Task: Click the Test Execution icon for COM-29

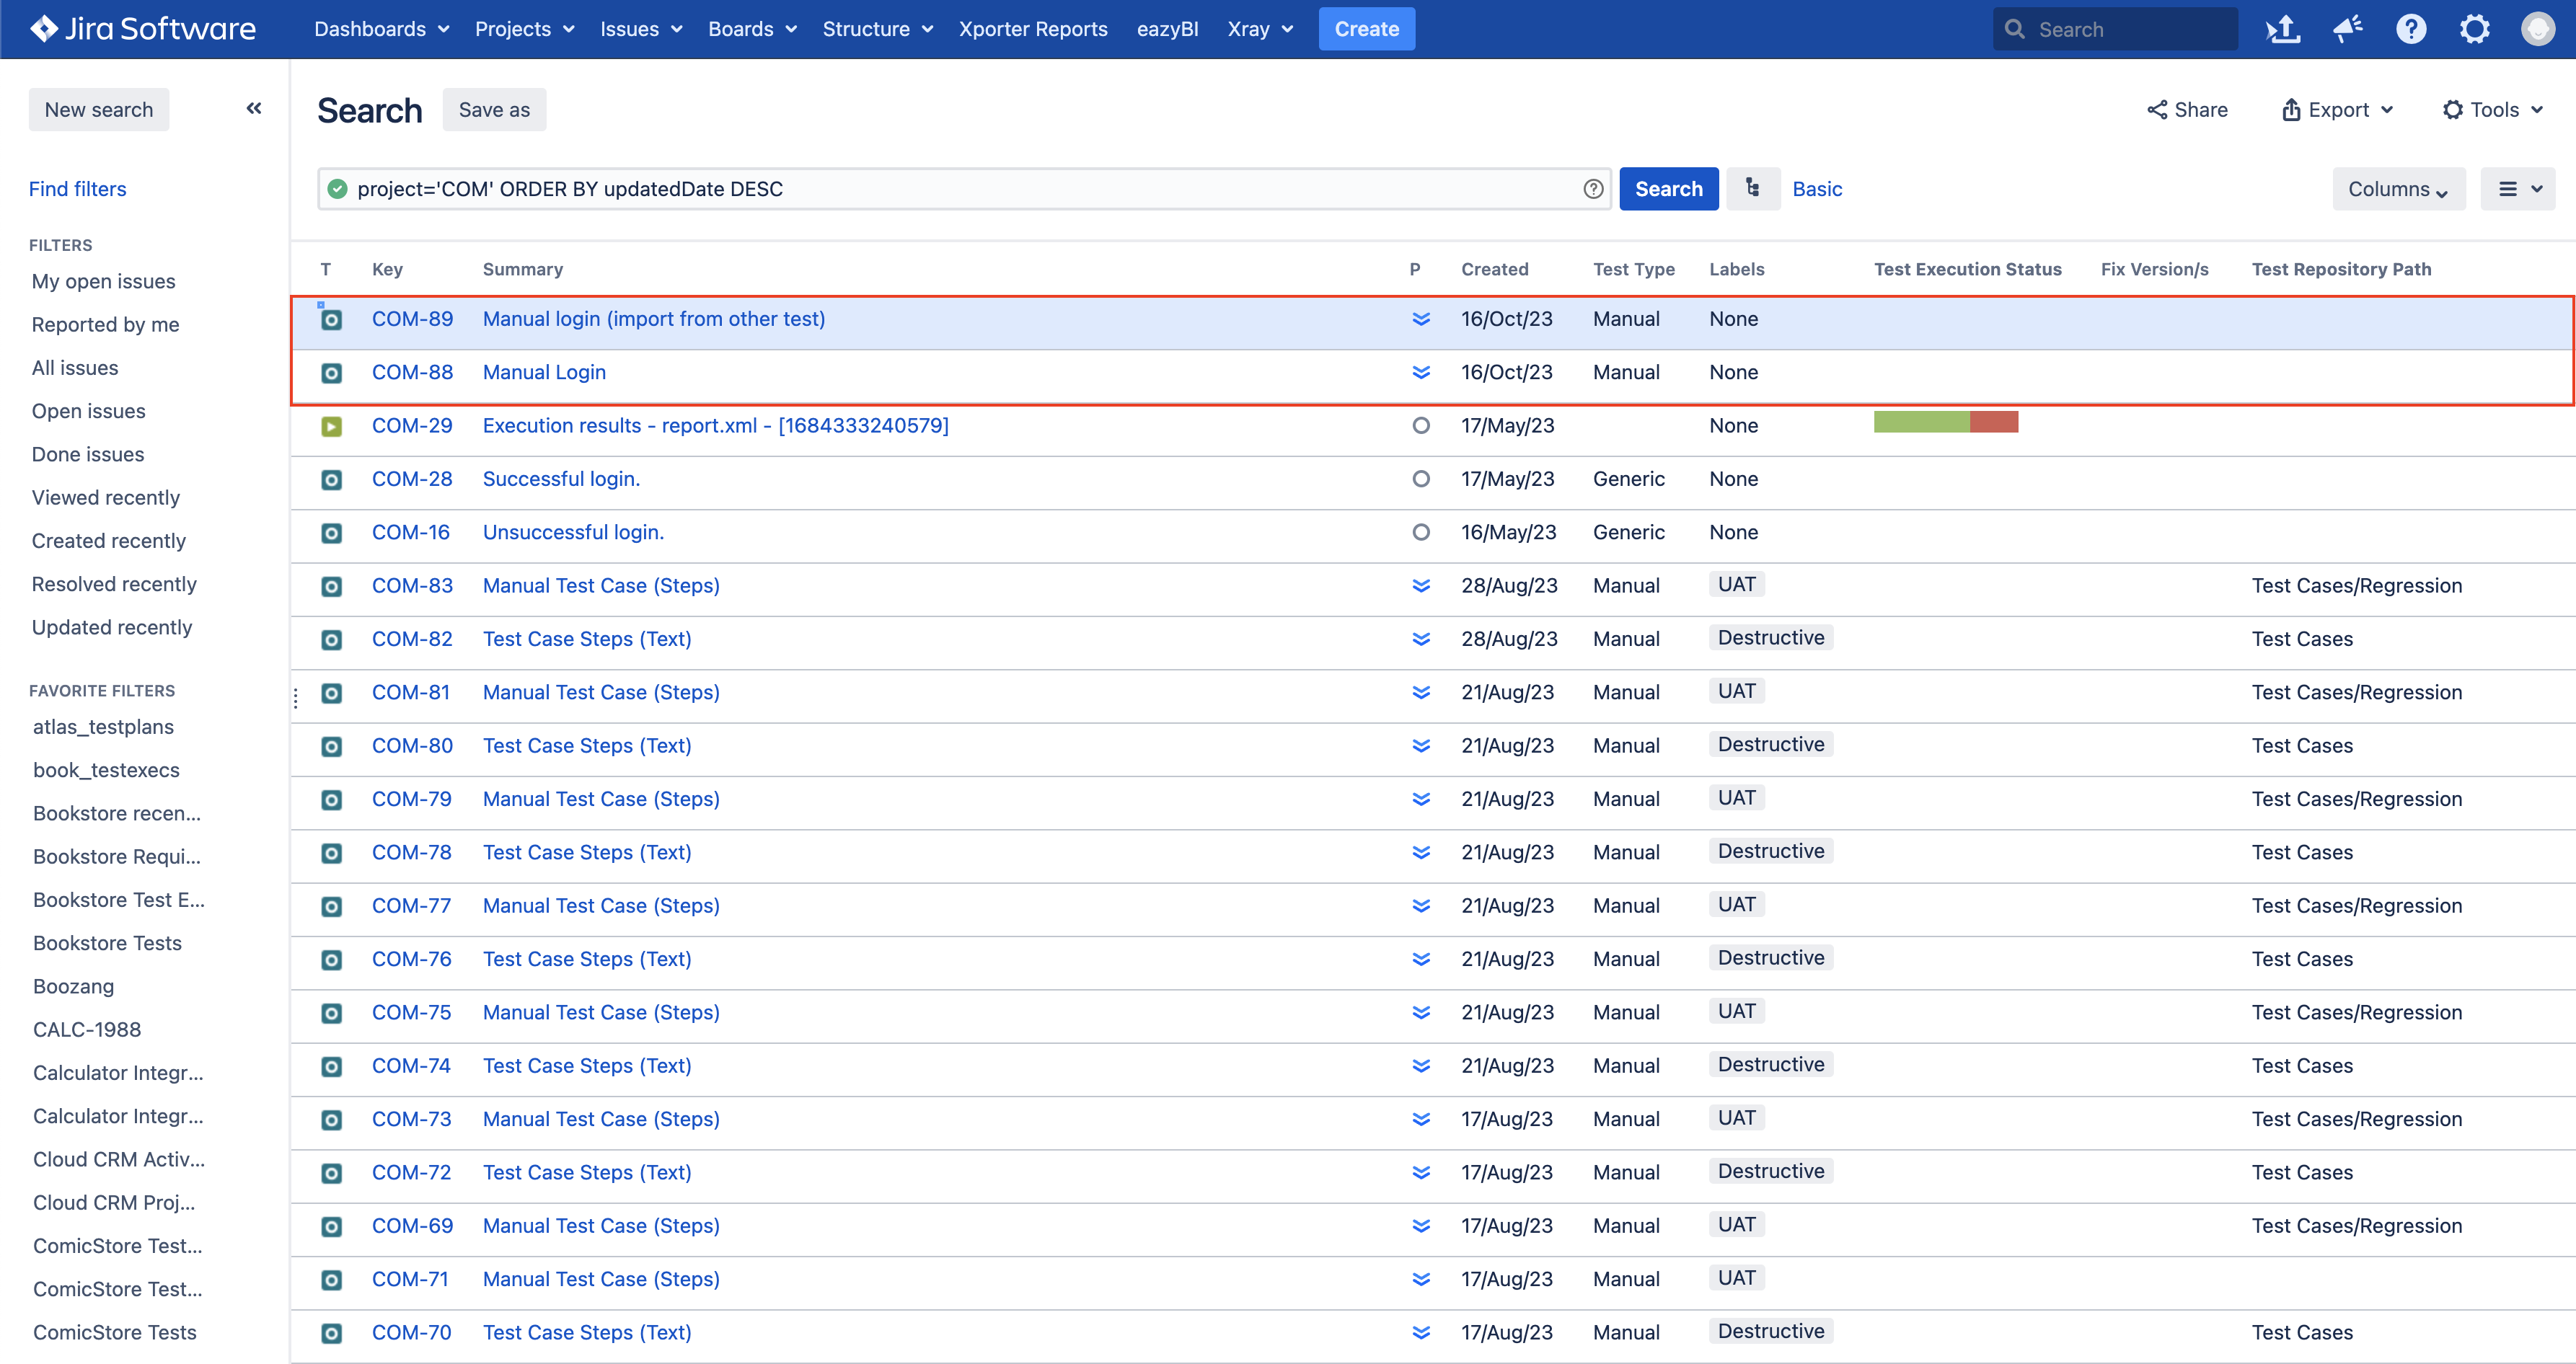Action: (x=331, y=426)
